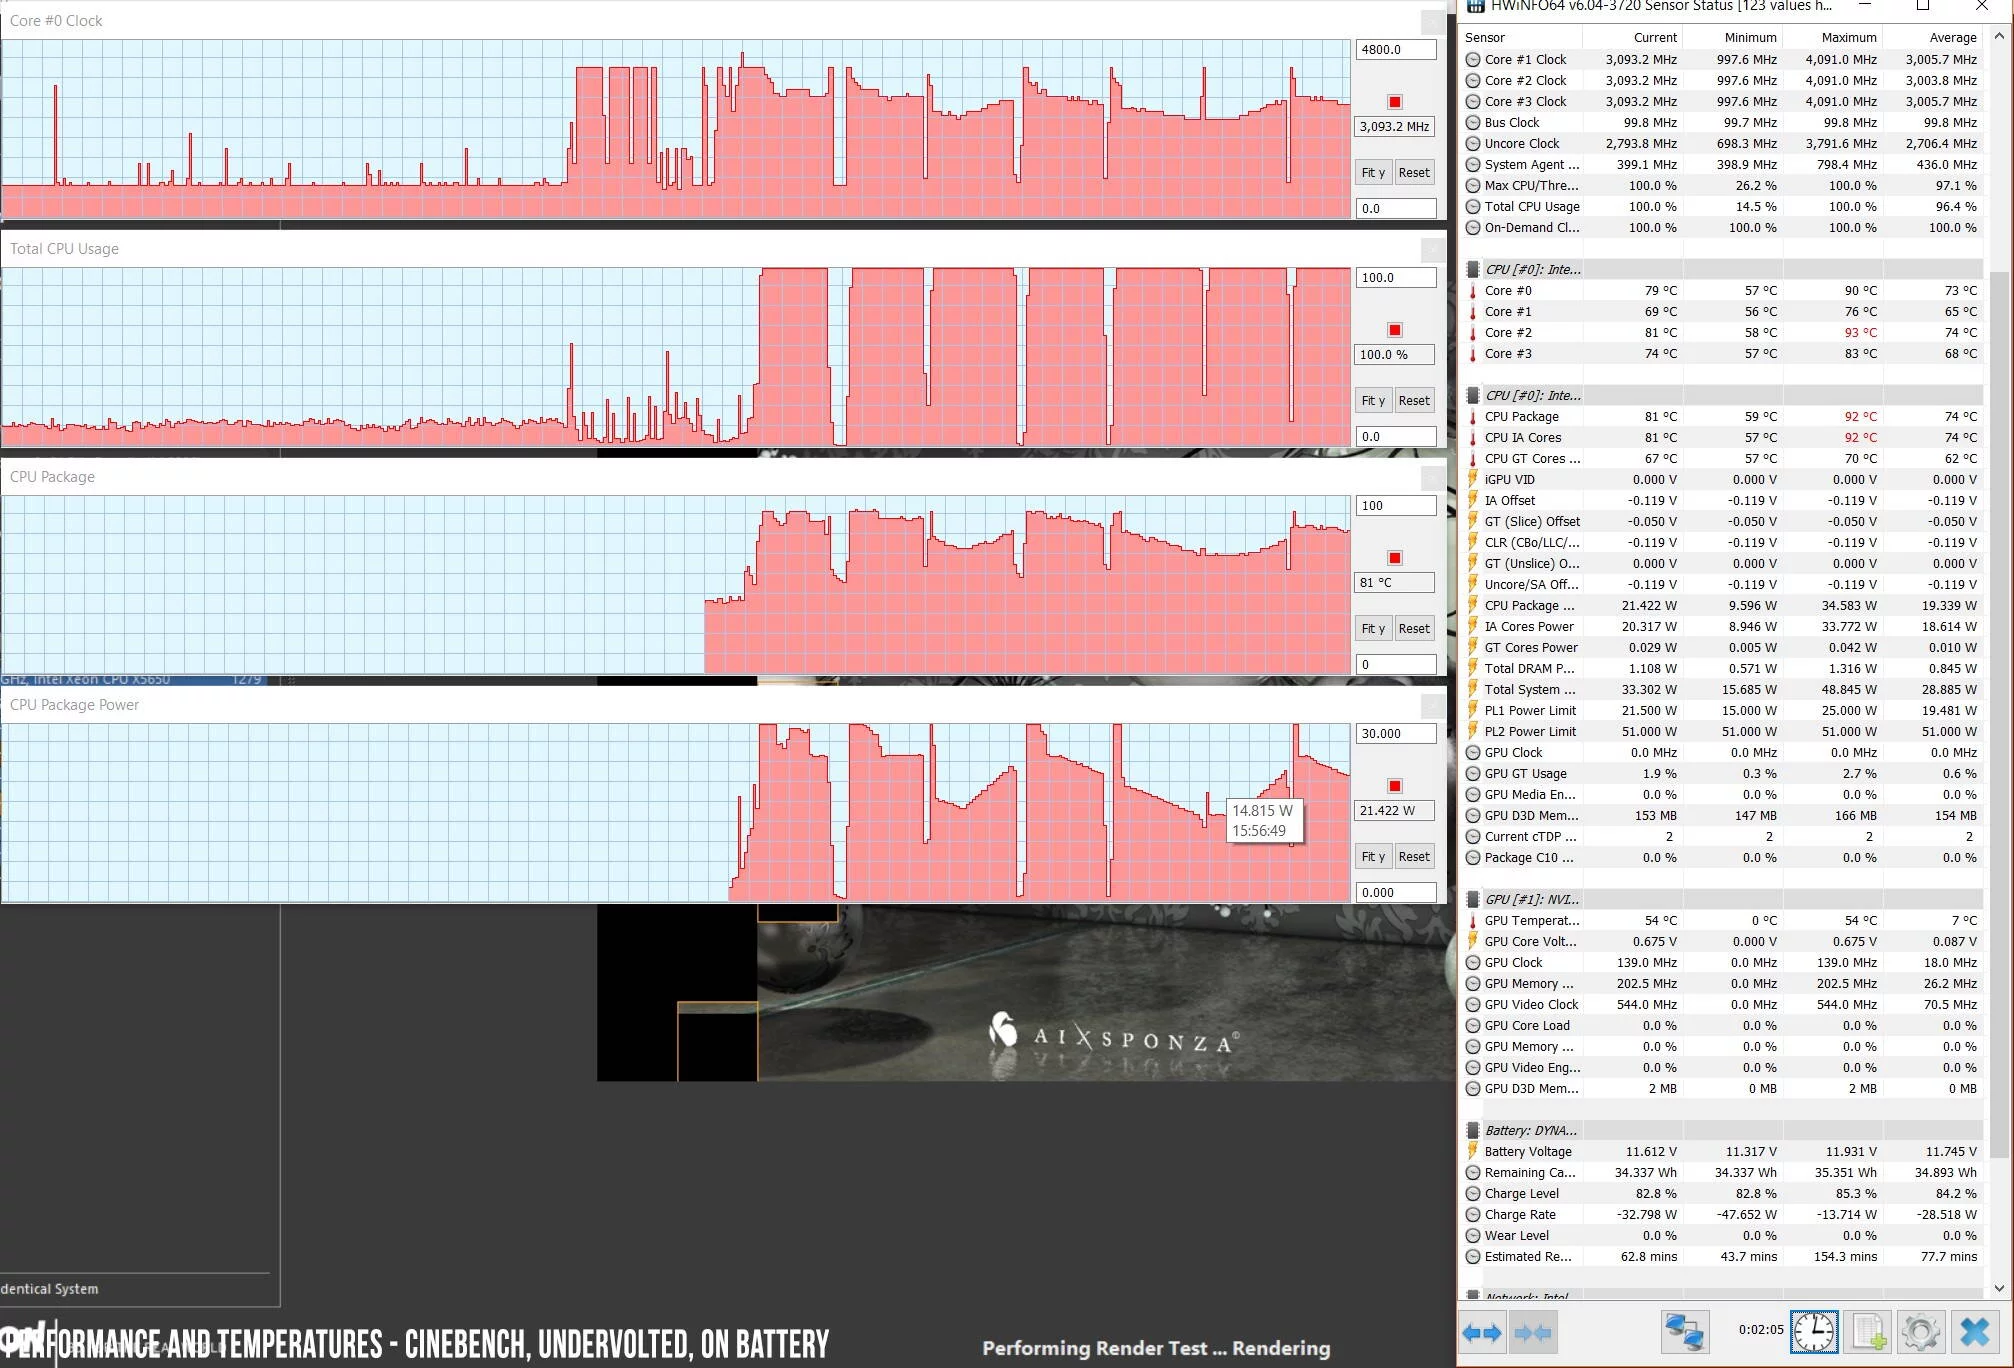Click the collapse columns inward arrows icon
Viewport: 2014px width, 1368px height.
point(1533,1332)
